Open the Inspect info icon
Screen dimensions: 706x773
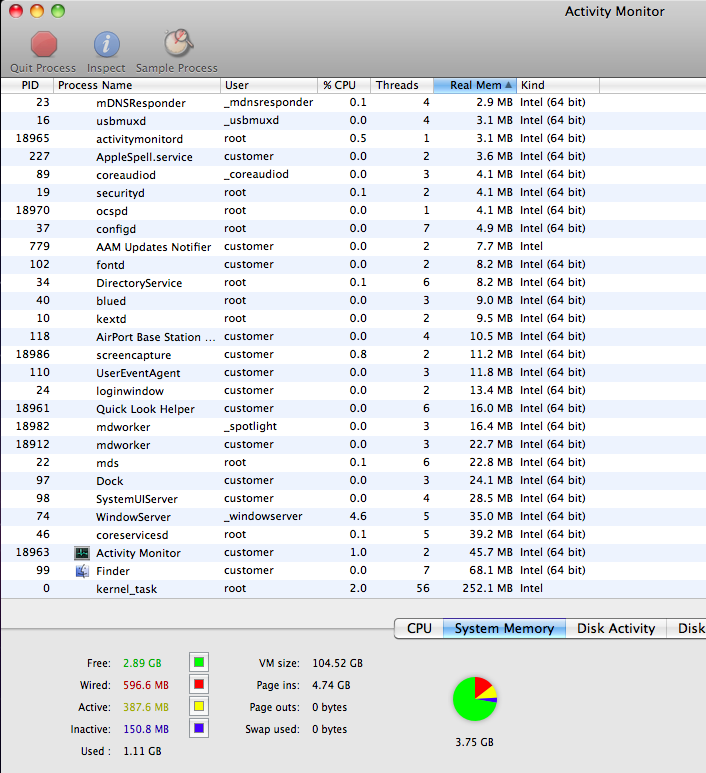tap(106, 44)
